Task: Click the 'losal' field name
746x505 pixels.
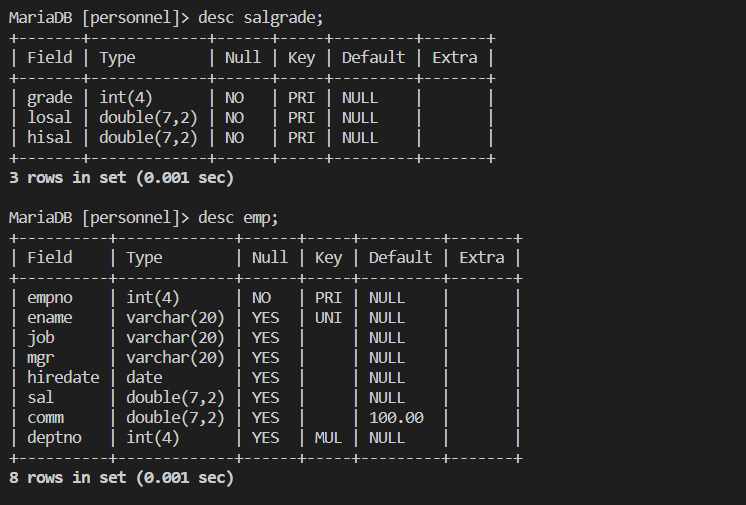Action: (x=50, y=118)
